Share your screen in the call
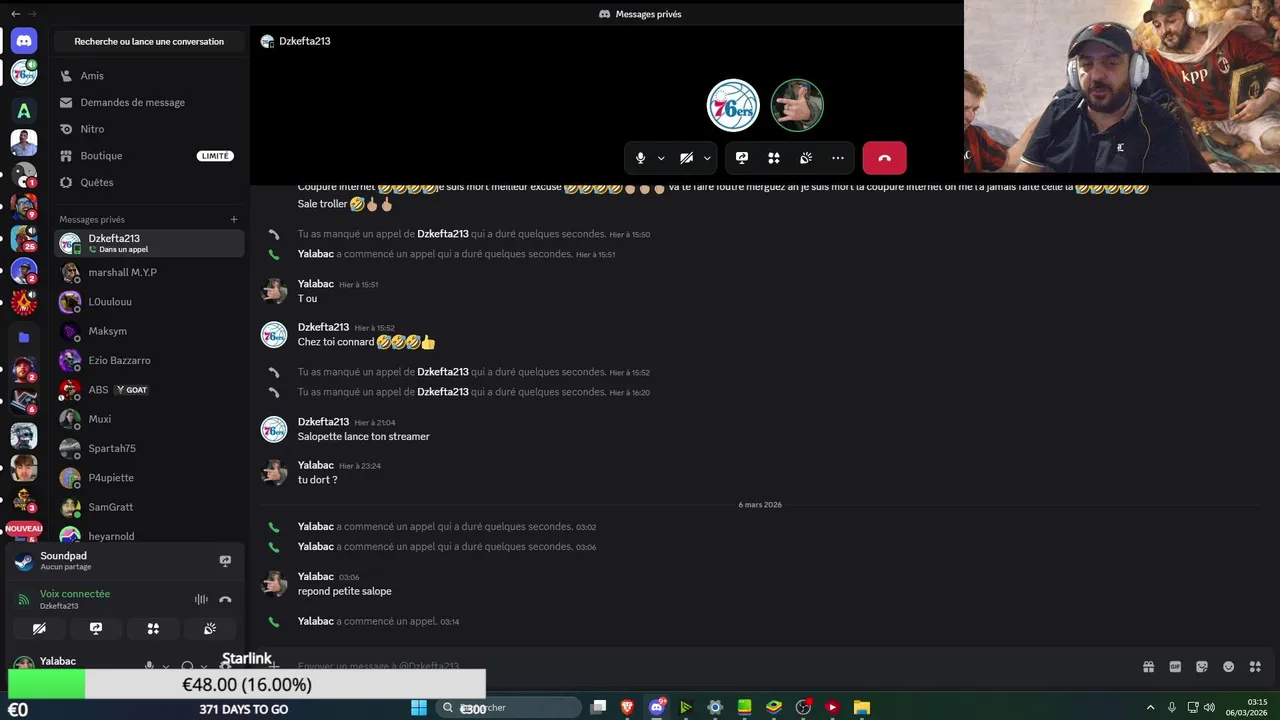 click(742, 158)
